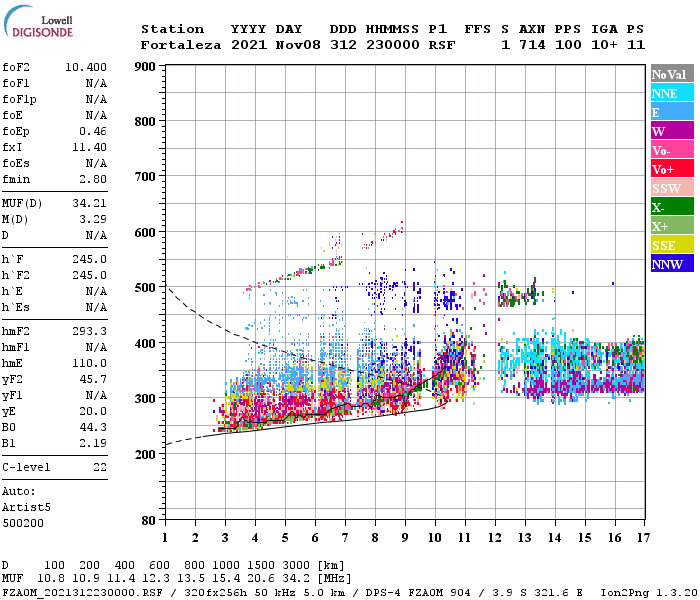Click the 17 MHz x-axis label
The image size is (700, 600).
coord(643,538)
